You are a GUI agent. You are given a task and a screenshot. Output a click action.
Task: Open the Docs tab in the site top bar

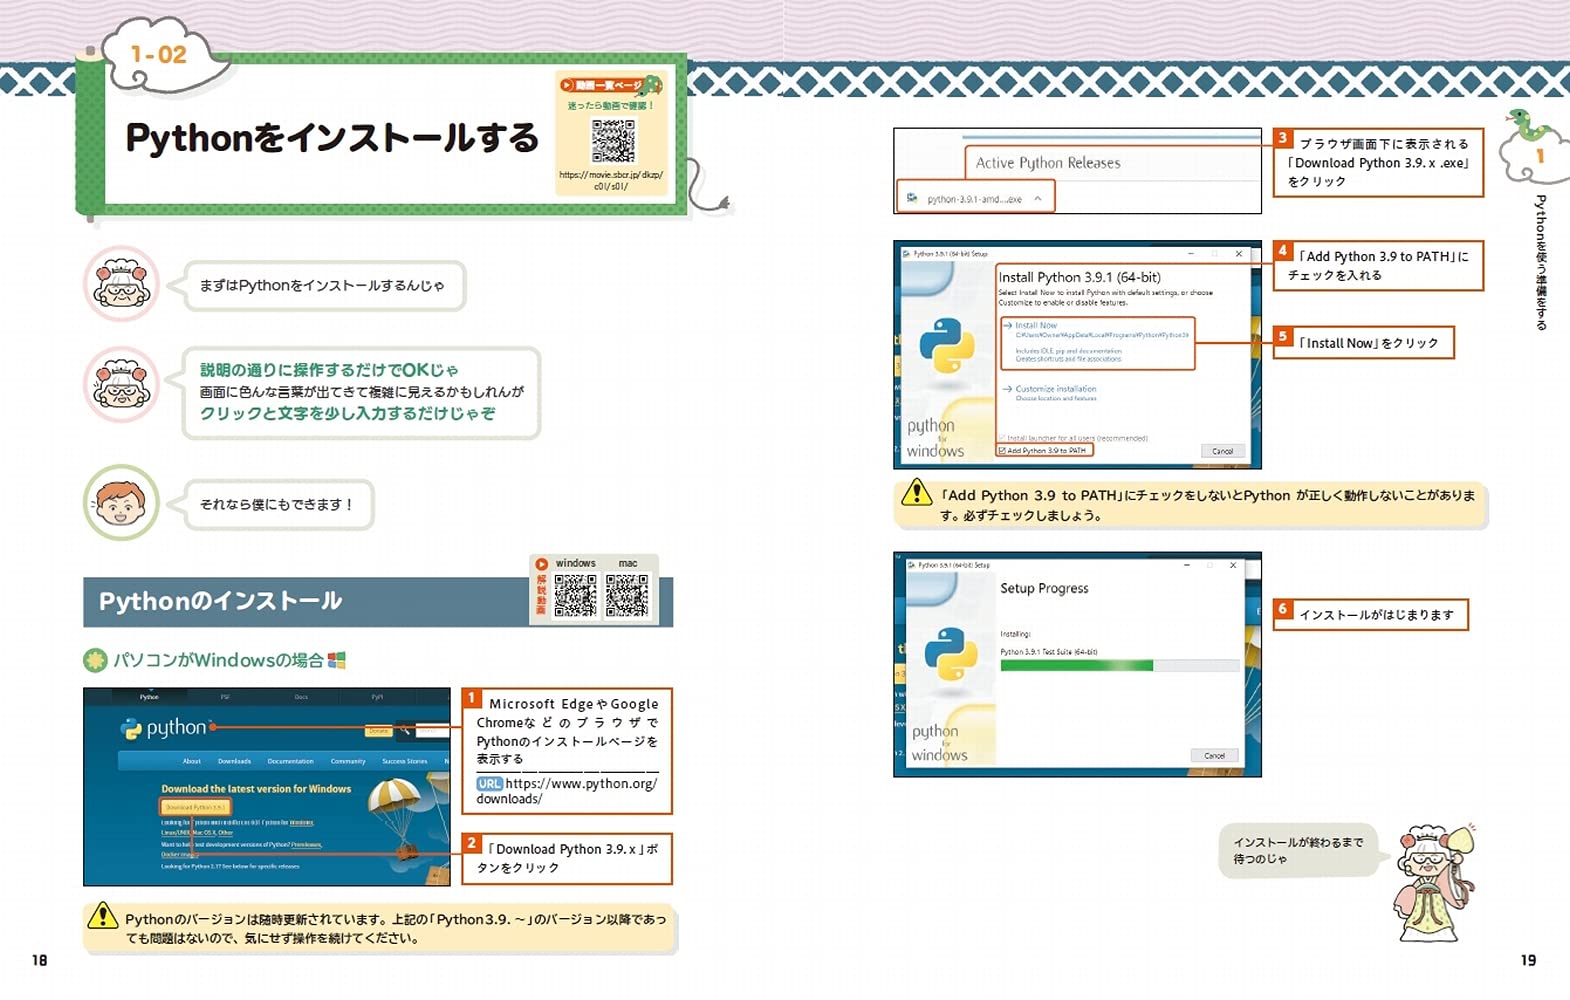click(x=301, y=697)
